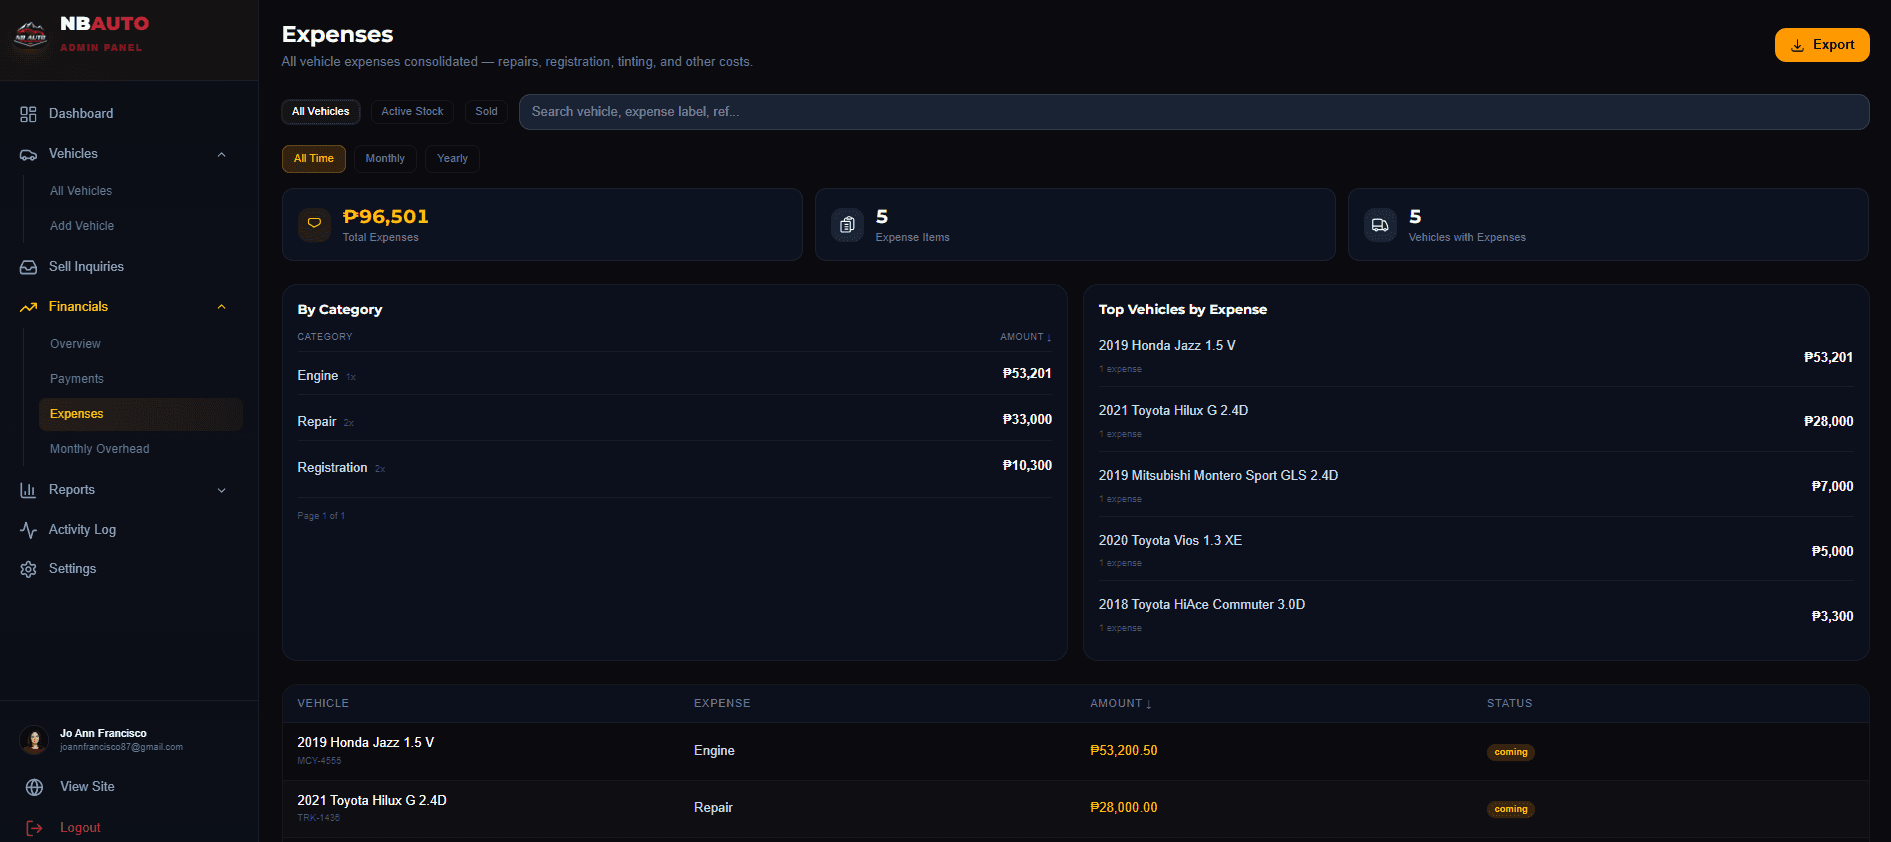This screenshot has height=842, width=1891.
Task: Select the All Vehicles filter pill
Action: click(x=321, y=112)
